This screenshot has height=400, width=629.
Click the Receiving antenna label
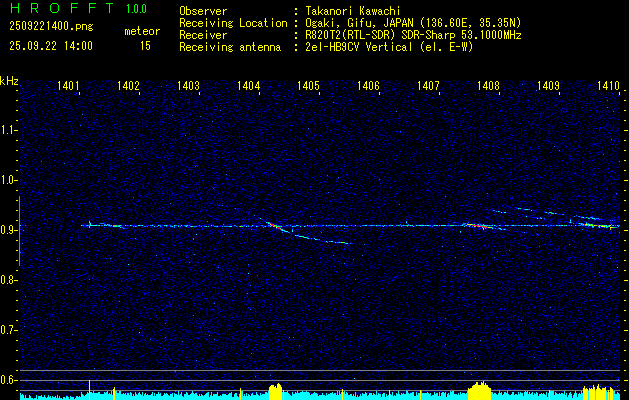point(230,47)
